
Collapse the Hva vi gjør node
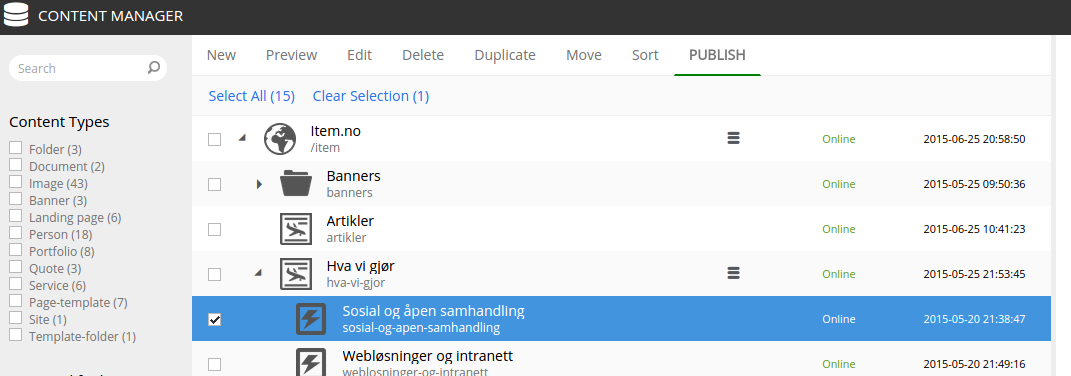coord(258,273)
